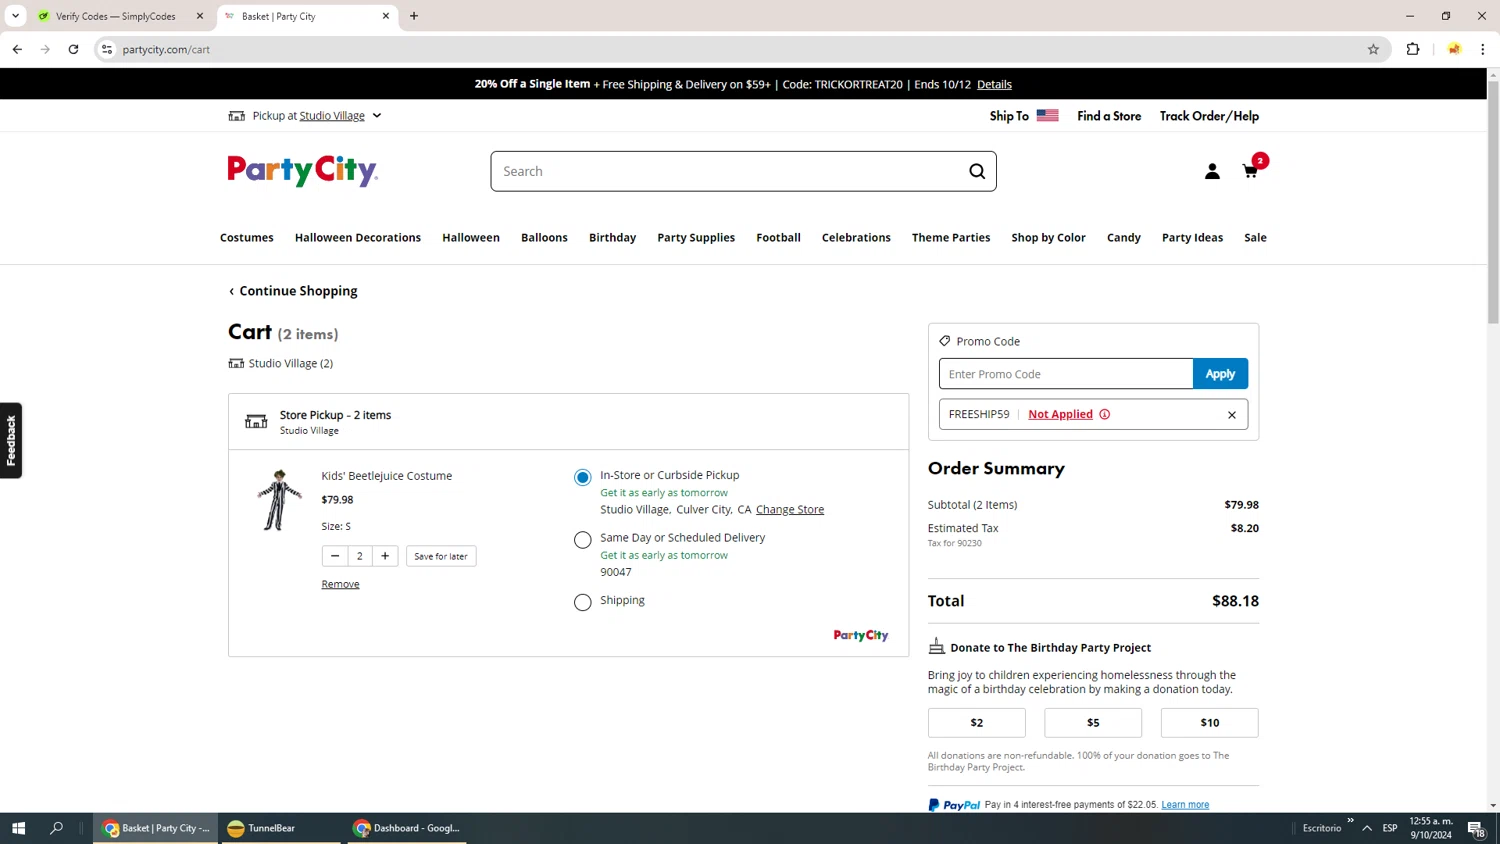Open Kids' Beetlejuice Costume product title
1500x844 pixels.
coord(387,476)
